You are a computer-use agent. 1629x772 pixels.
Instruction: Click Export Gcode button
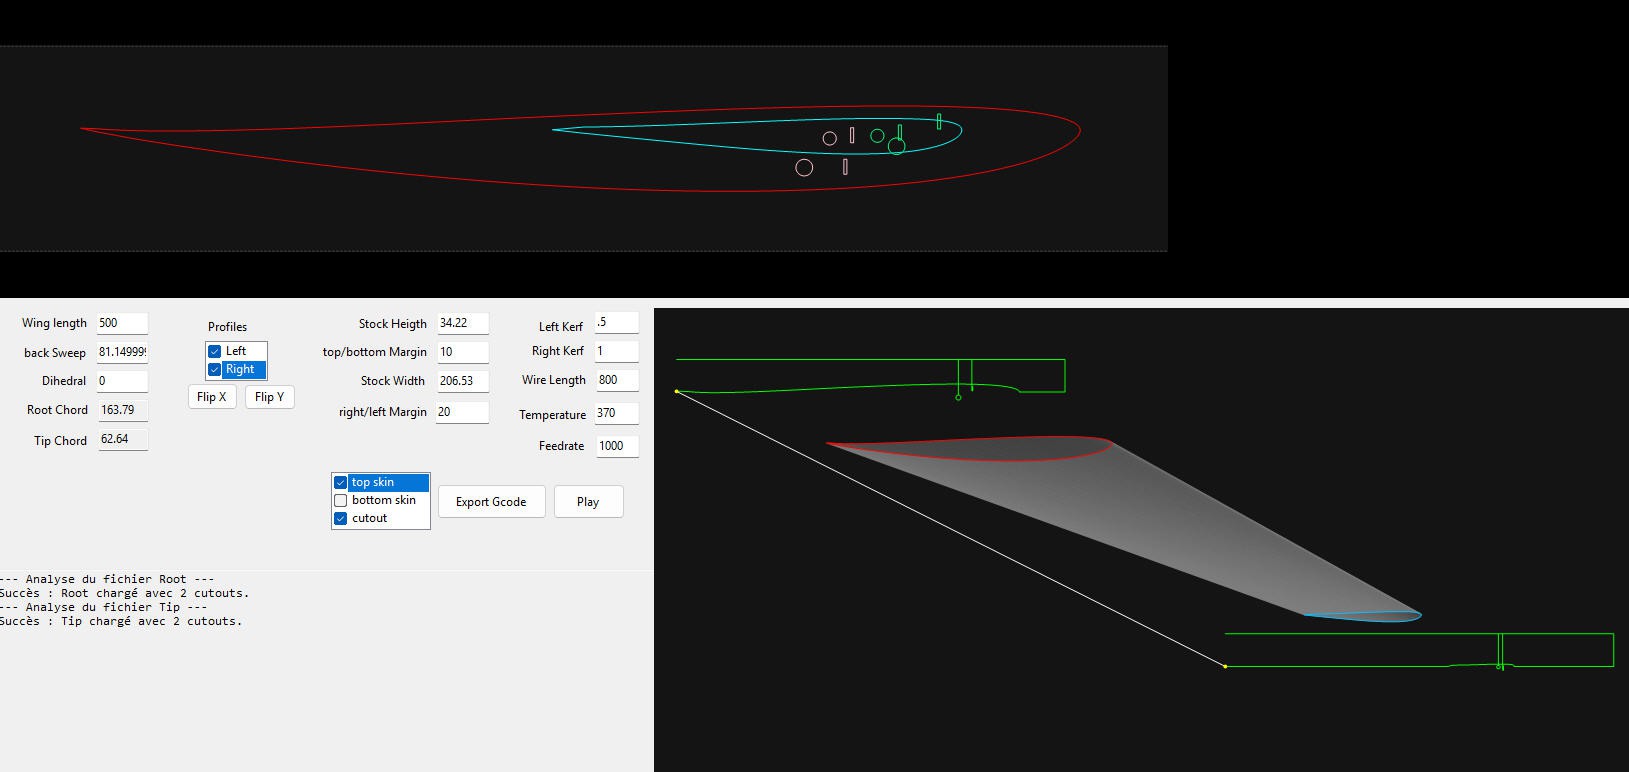(490, 502)
